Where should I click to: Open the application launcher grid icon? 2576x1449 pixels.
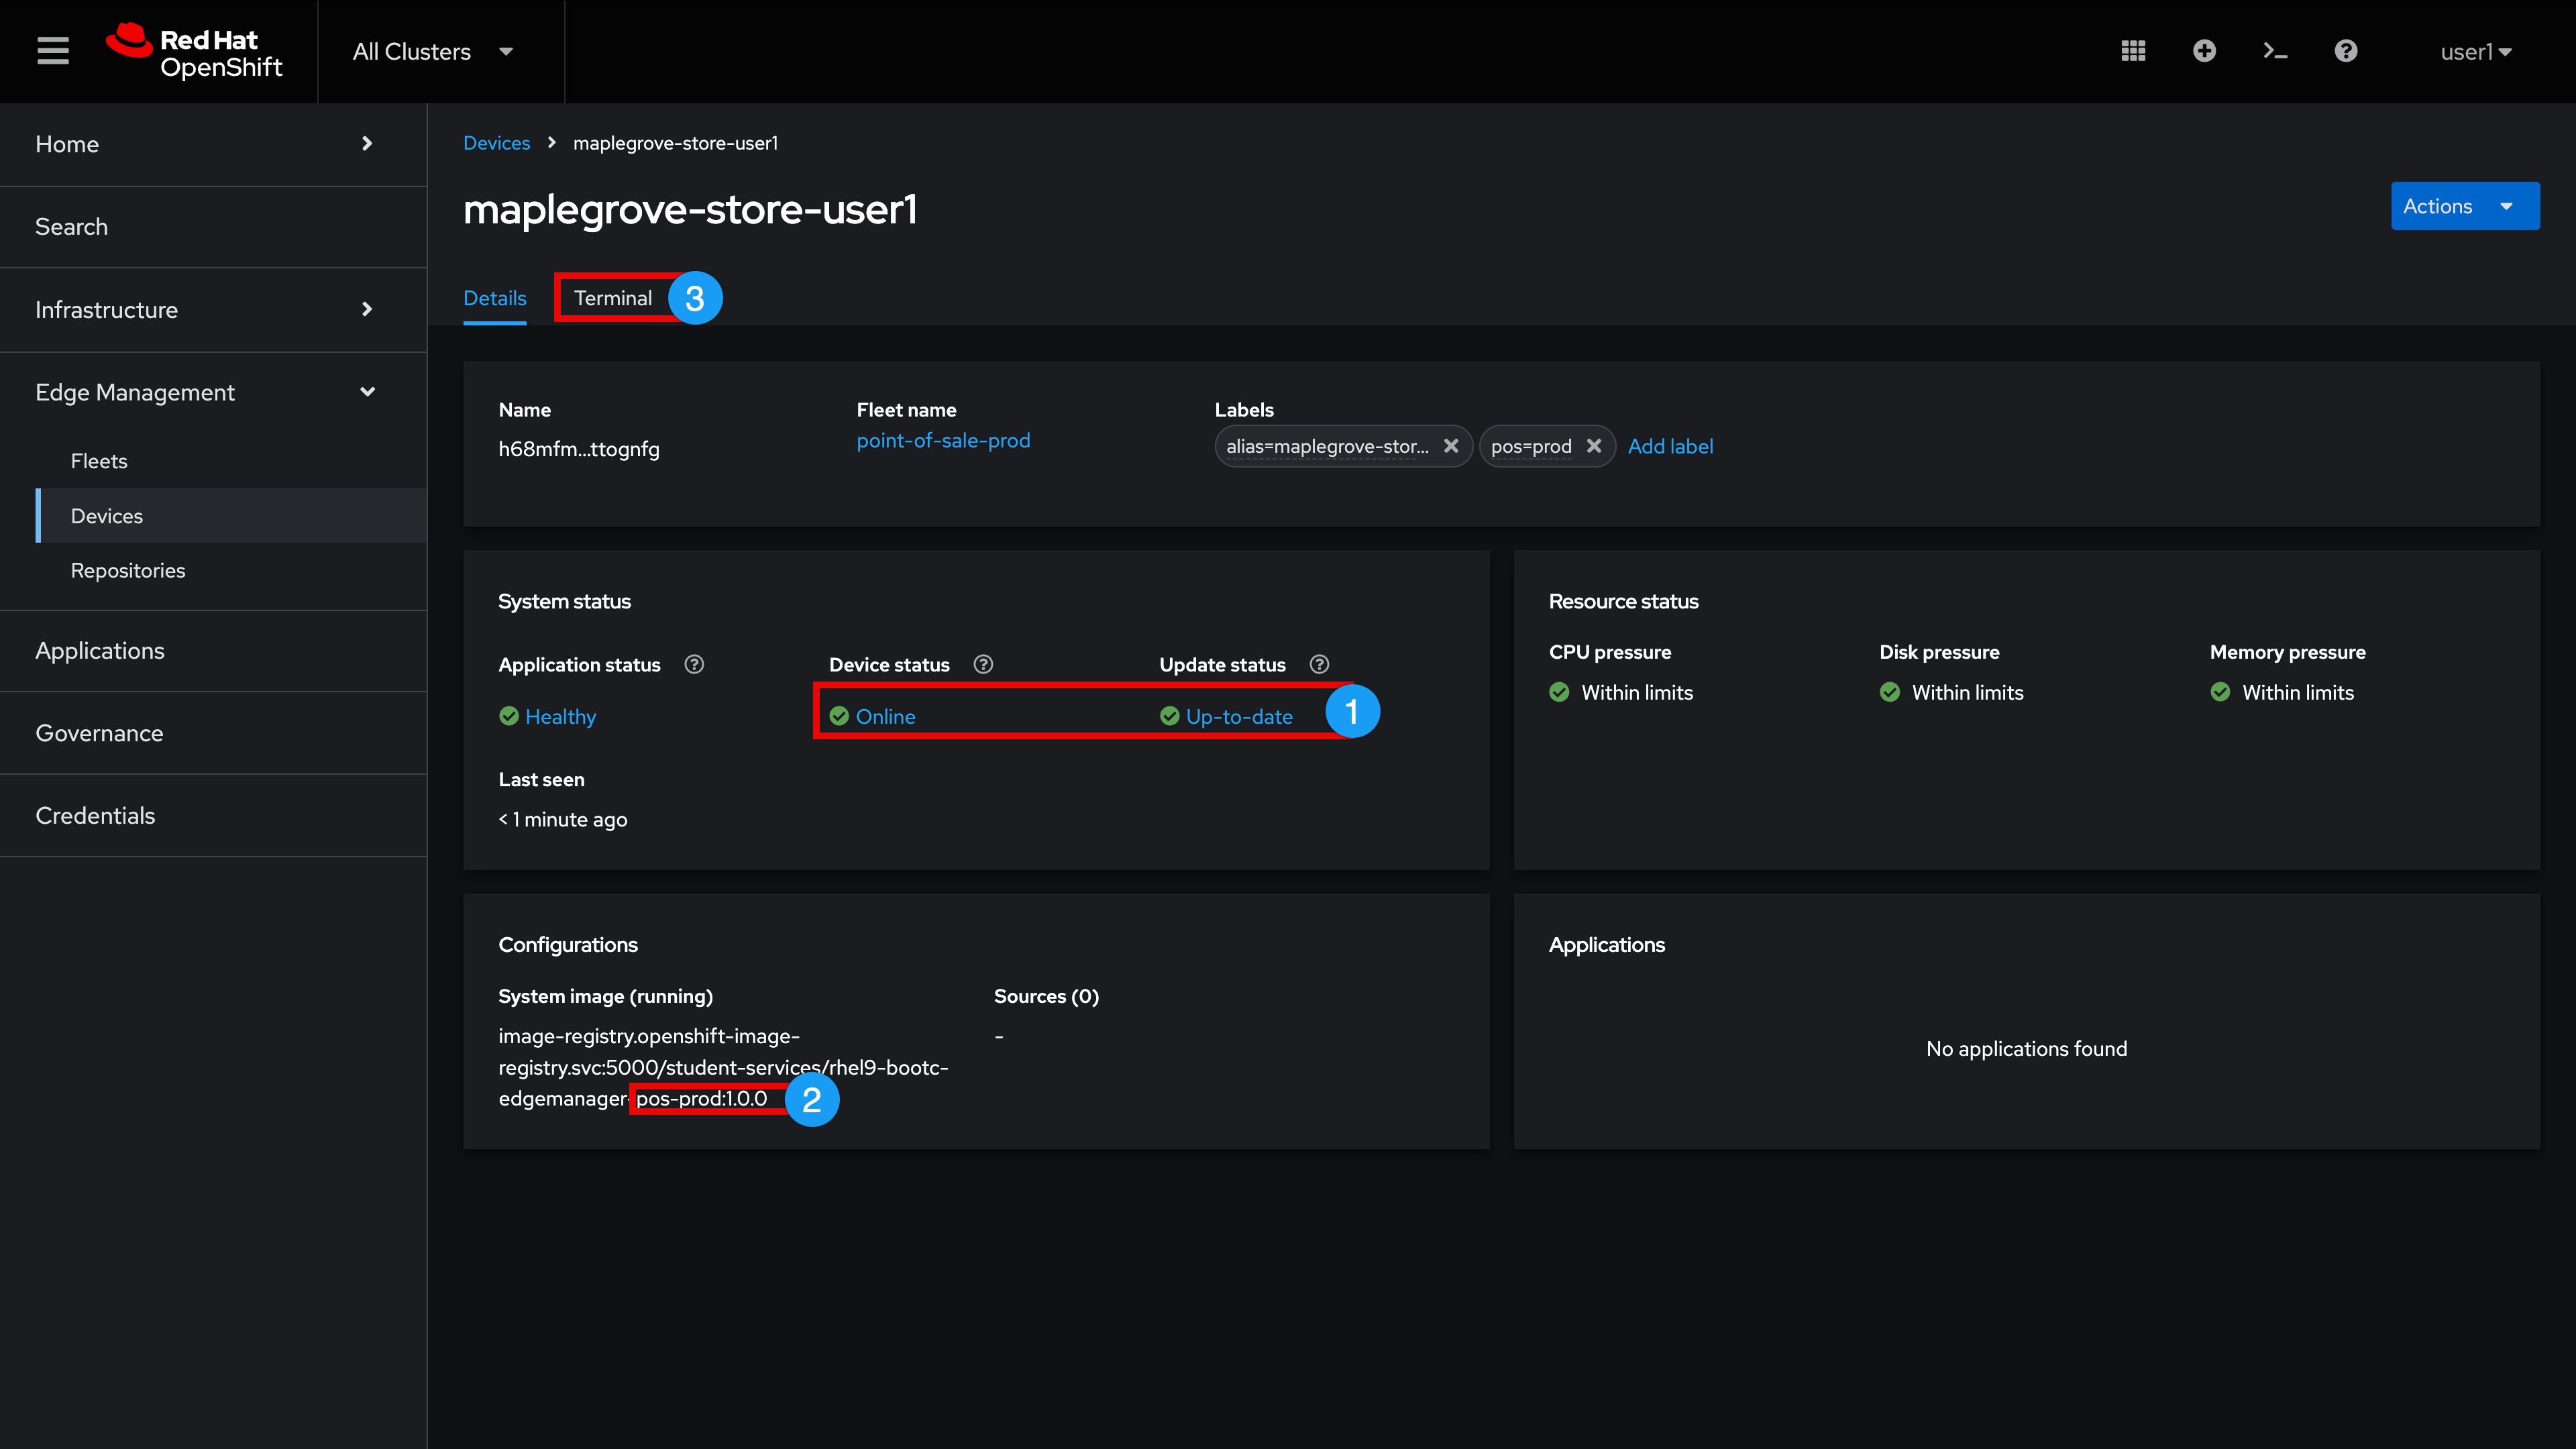pos(2133,51)
